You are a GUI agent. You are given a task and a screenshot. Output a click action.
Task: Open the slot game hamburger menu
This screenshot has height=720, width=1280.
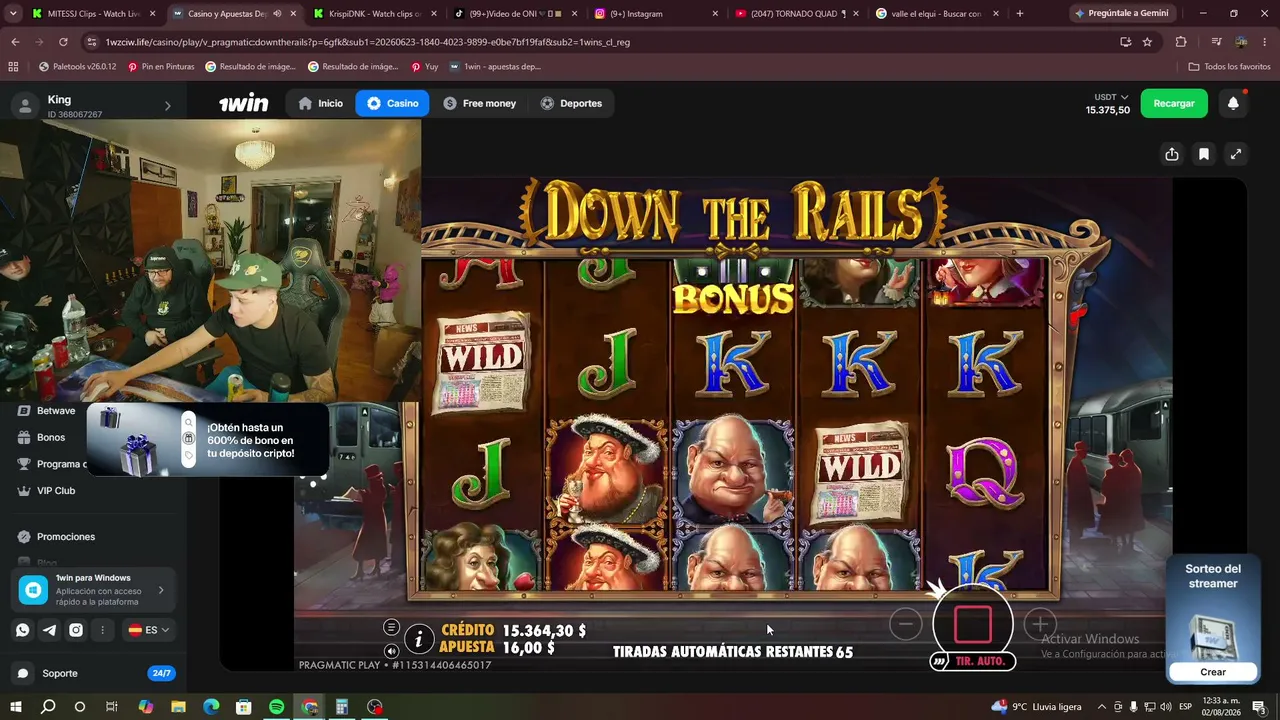(391, 627)
